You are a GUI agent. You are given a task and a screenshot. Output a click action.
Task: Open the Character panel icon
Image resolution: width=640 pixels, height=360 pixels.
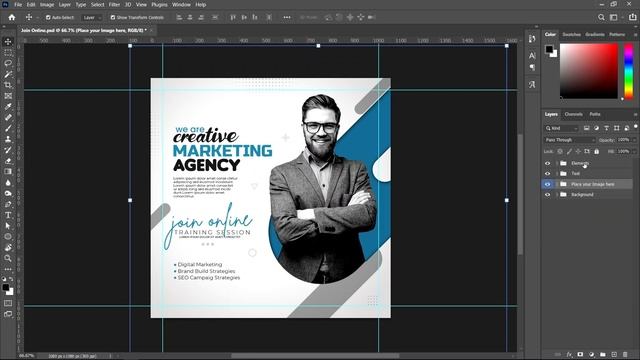(x=532, y=55)
